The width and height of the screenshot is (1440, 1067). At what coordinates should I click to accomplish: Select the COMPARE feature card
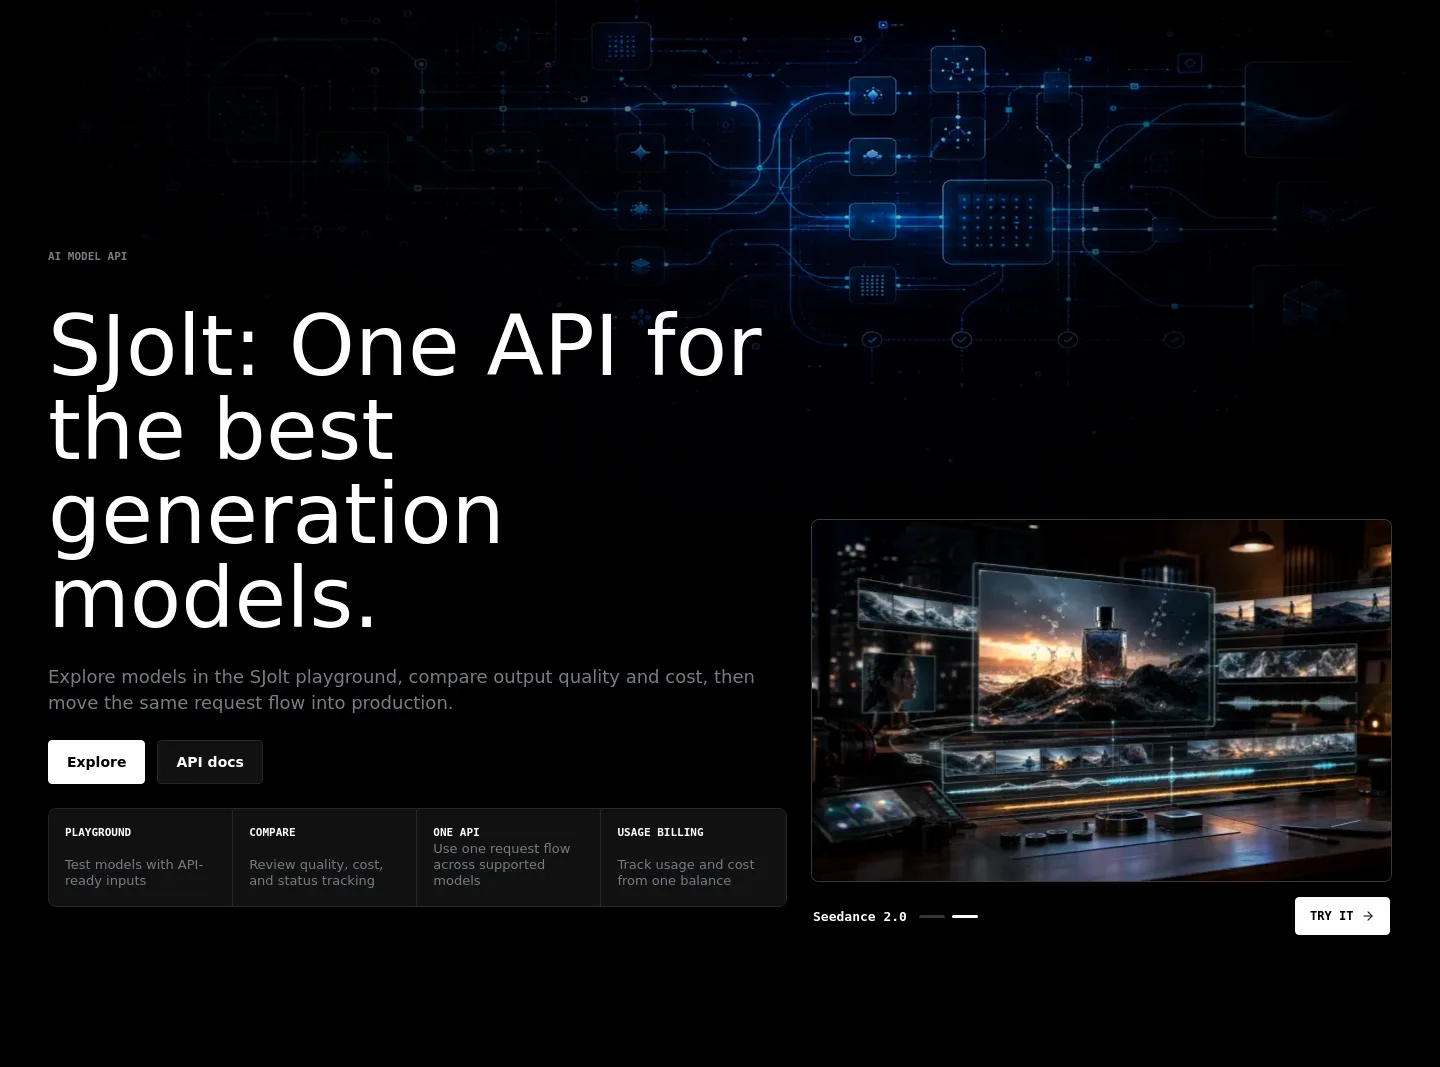pos(325,857)
